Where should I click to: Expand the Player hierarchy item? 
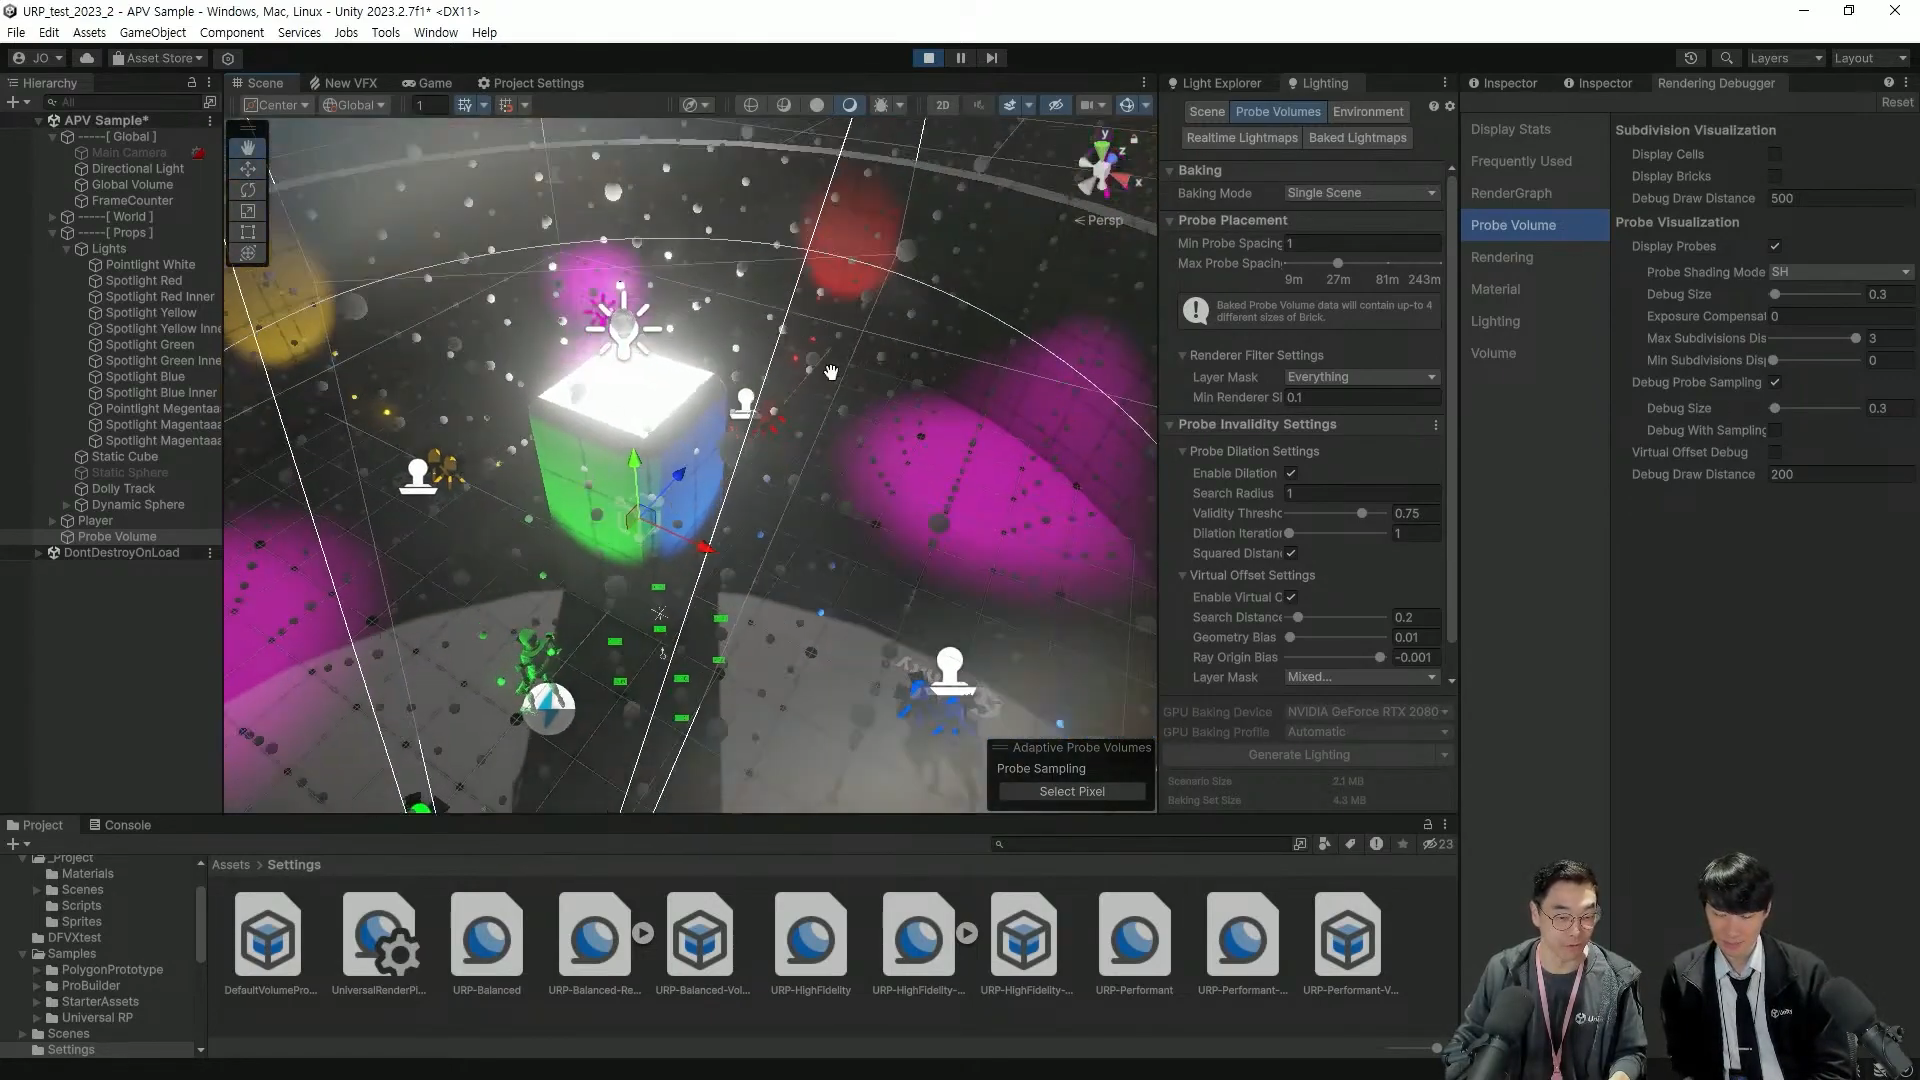(52, 521)
